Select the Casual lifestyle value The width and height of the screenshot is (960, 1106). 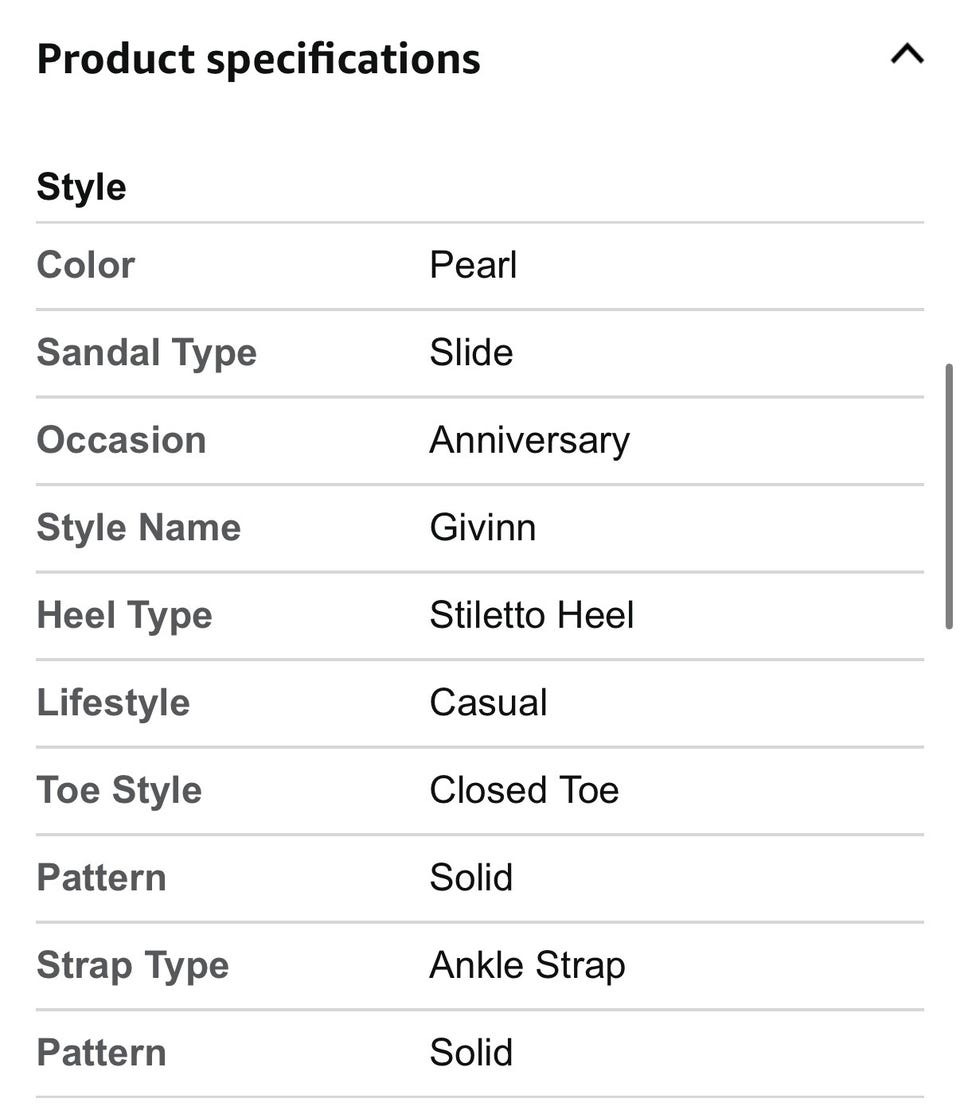click(488, 703)
